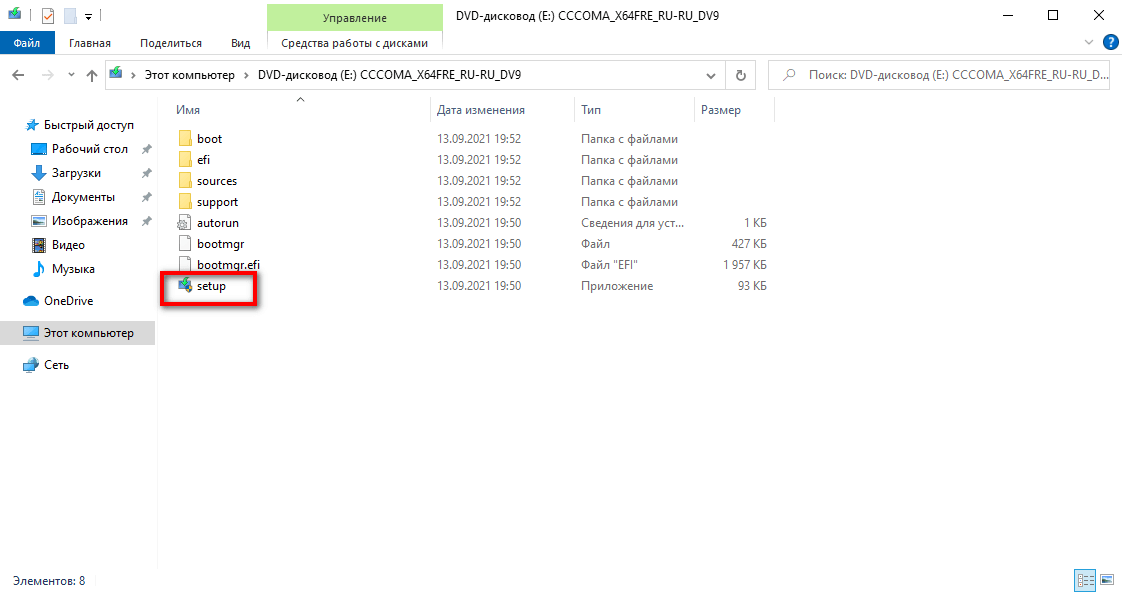This screenshot has height=593, width=1123.
Task: Expand the chevron after Этот компьютер breadcrumb
Action: coord(246,75)
